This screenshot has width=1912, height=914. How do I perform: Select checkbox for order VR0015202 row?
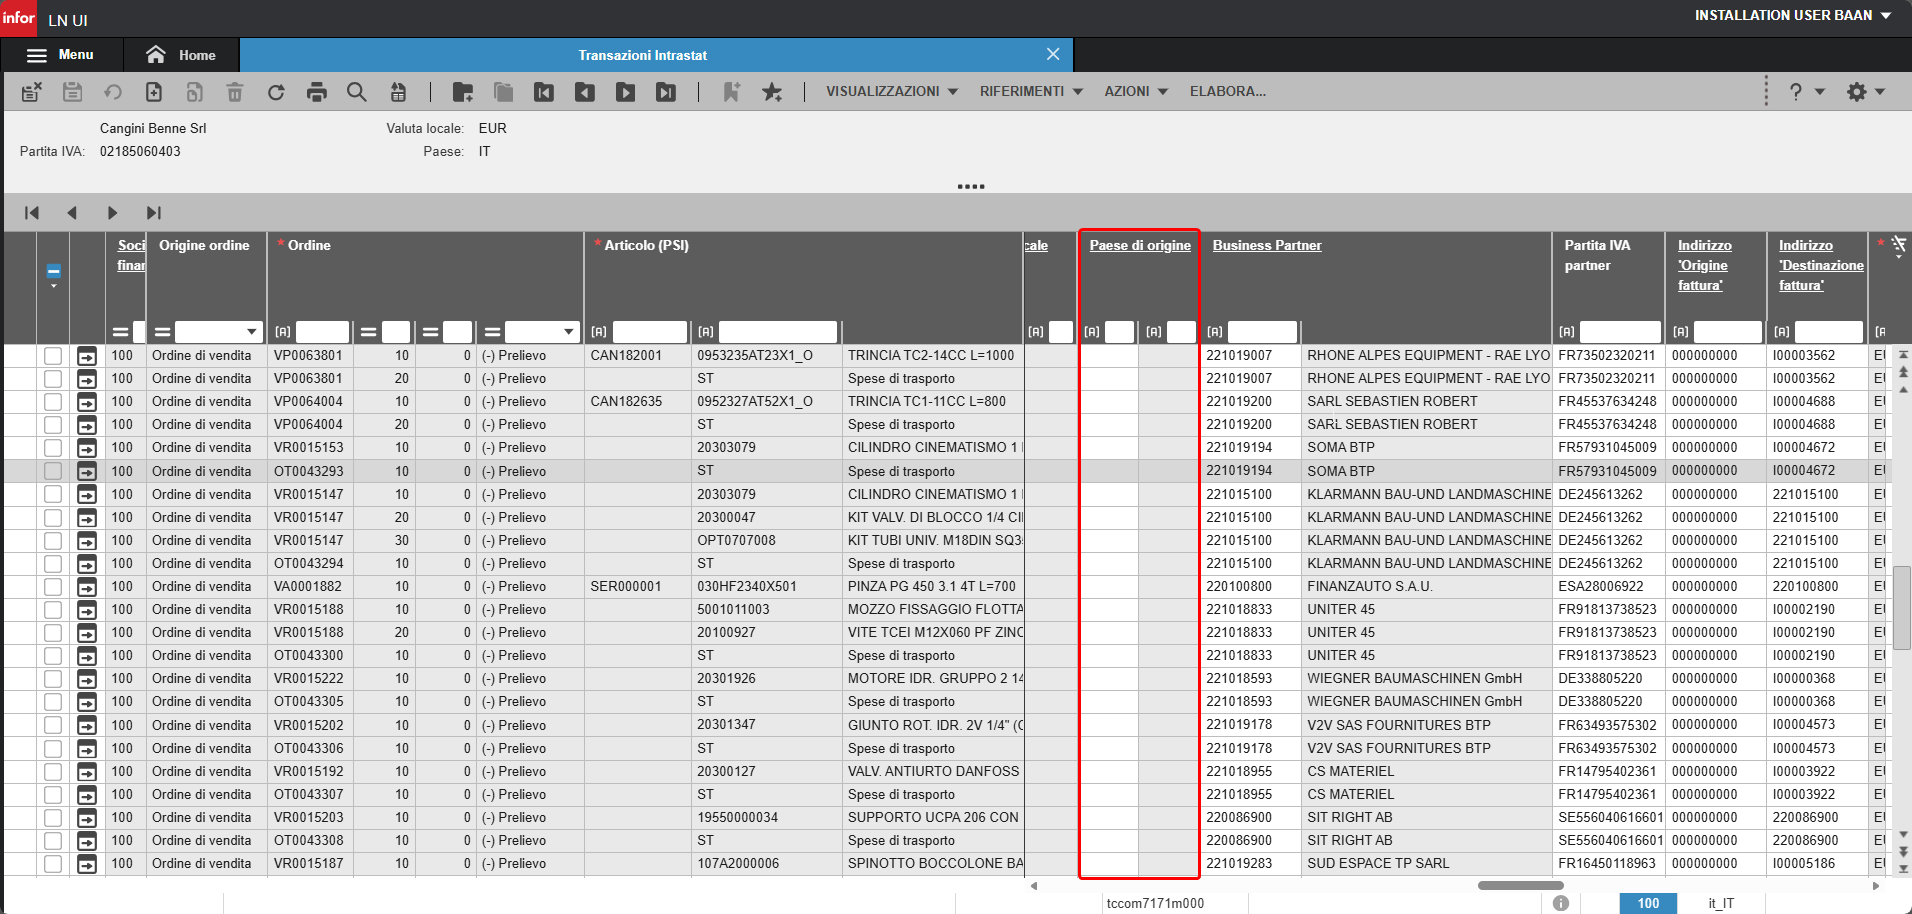[53, 725]
